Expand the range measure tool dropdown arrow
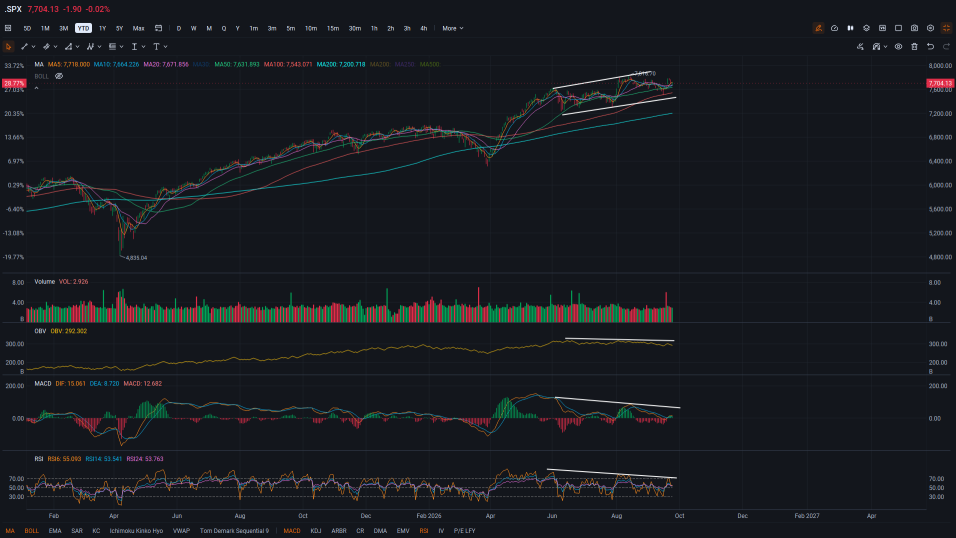The height and width of the screenshot is (538, 956). point(143,46)
